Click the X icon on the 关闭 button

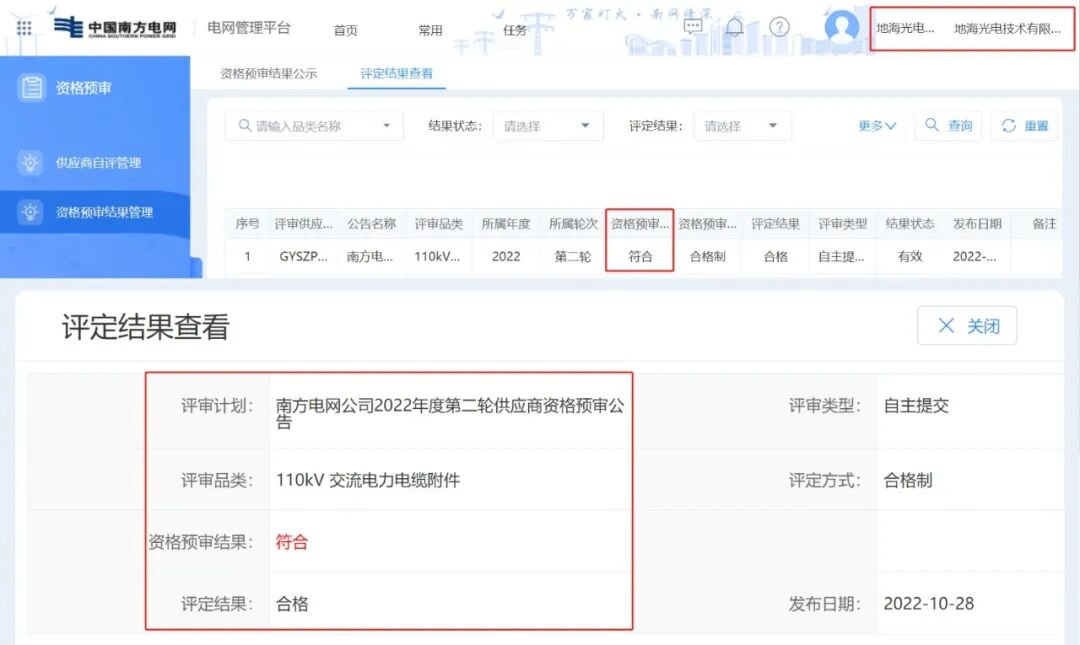pyautogui.click(x=946, y=326)
